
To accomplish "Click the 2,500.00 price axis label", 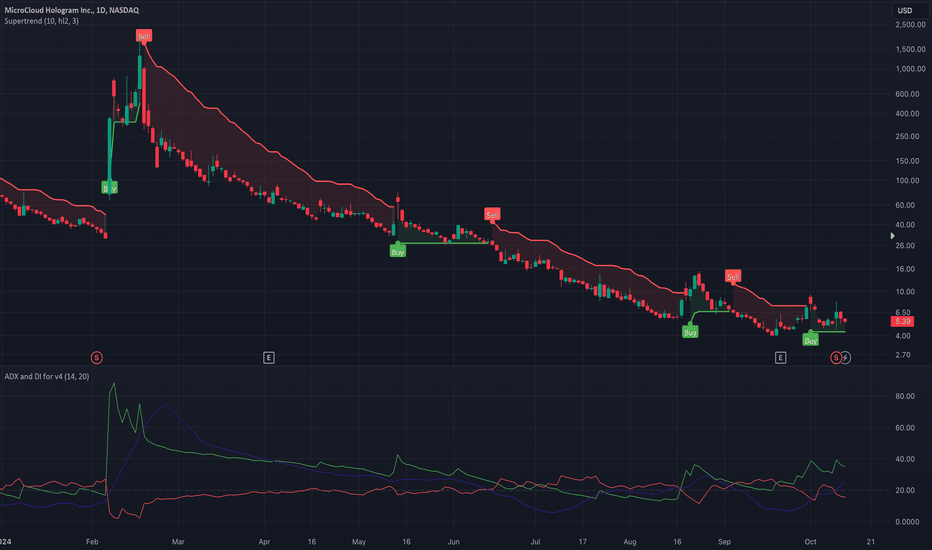I will pos(911,24).
